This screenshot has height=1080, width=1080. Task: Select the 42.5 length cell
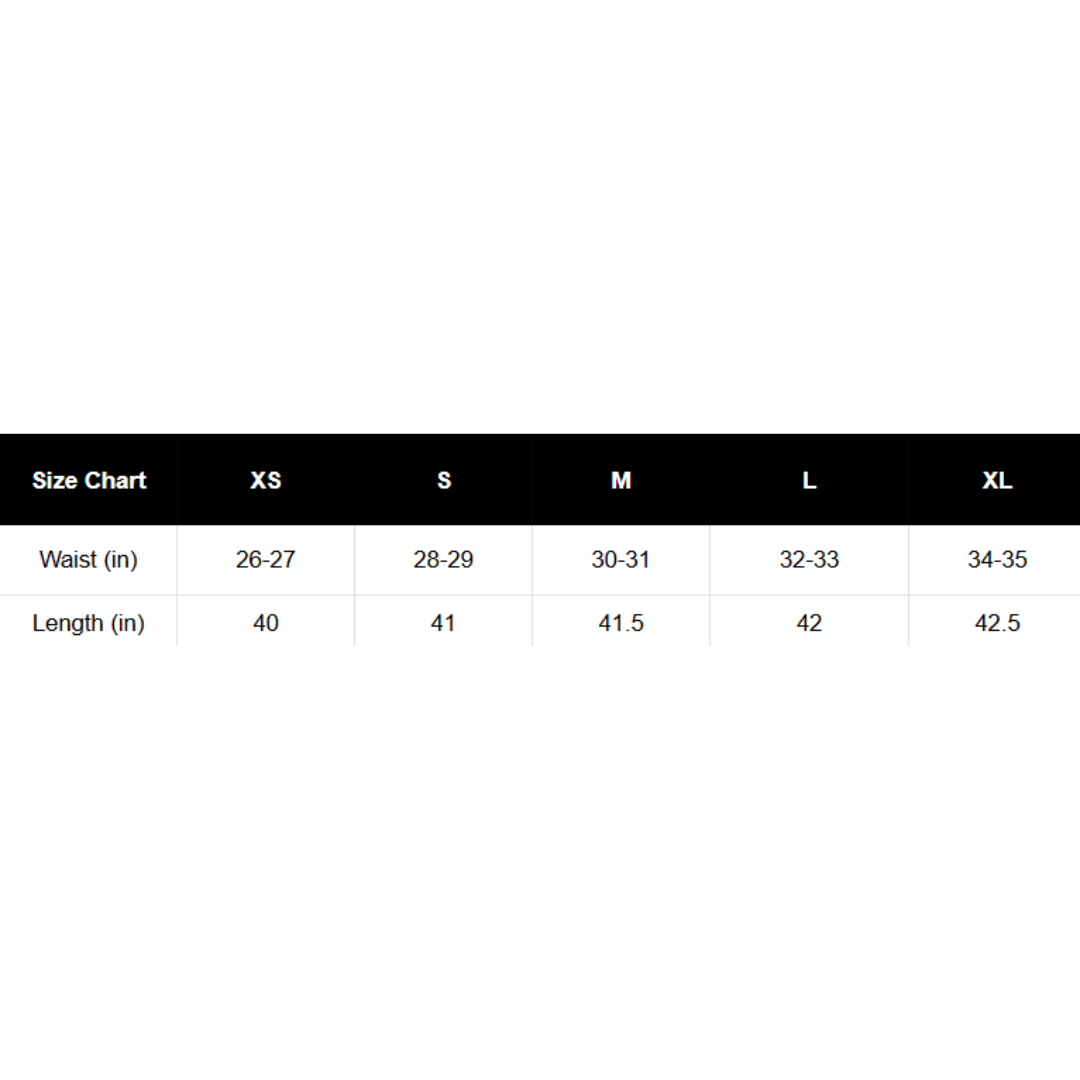click(x=997, y=623)
